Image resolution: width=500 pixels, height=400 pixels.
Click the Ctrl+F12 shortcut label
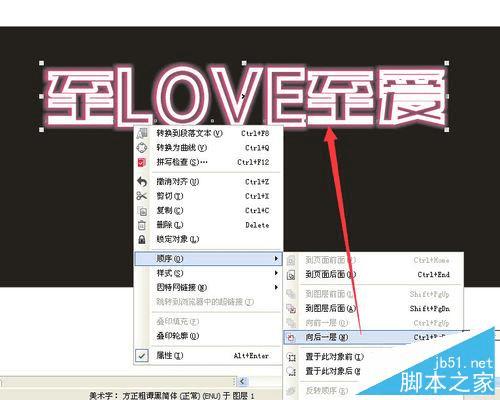253,162
